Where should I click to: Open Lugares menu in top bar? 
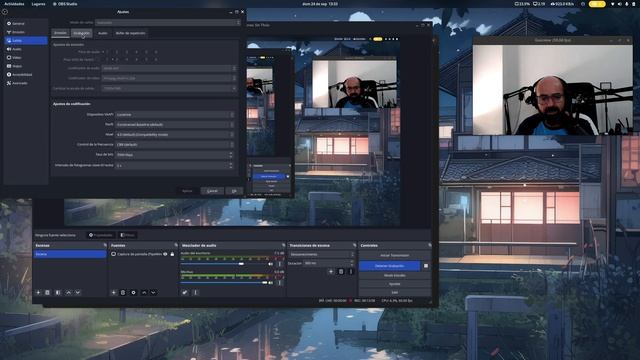point(38,4)
